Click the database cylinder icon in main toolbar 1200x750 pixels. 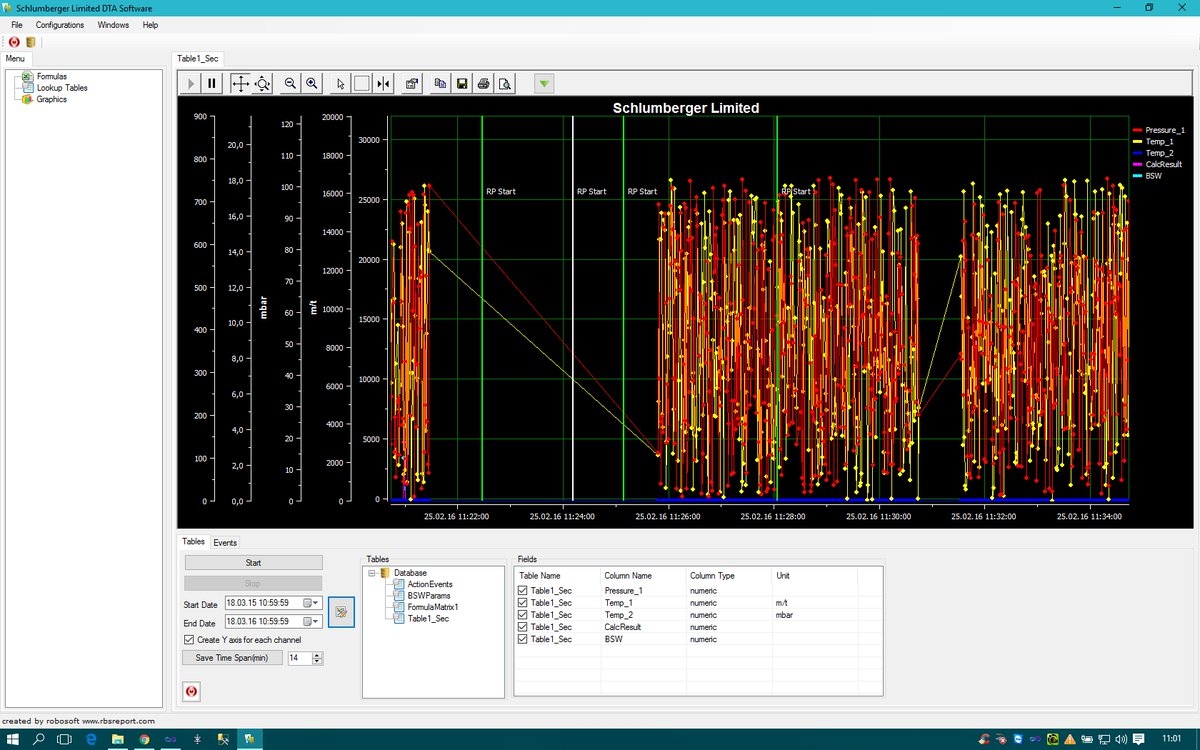pos(30,42)
